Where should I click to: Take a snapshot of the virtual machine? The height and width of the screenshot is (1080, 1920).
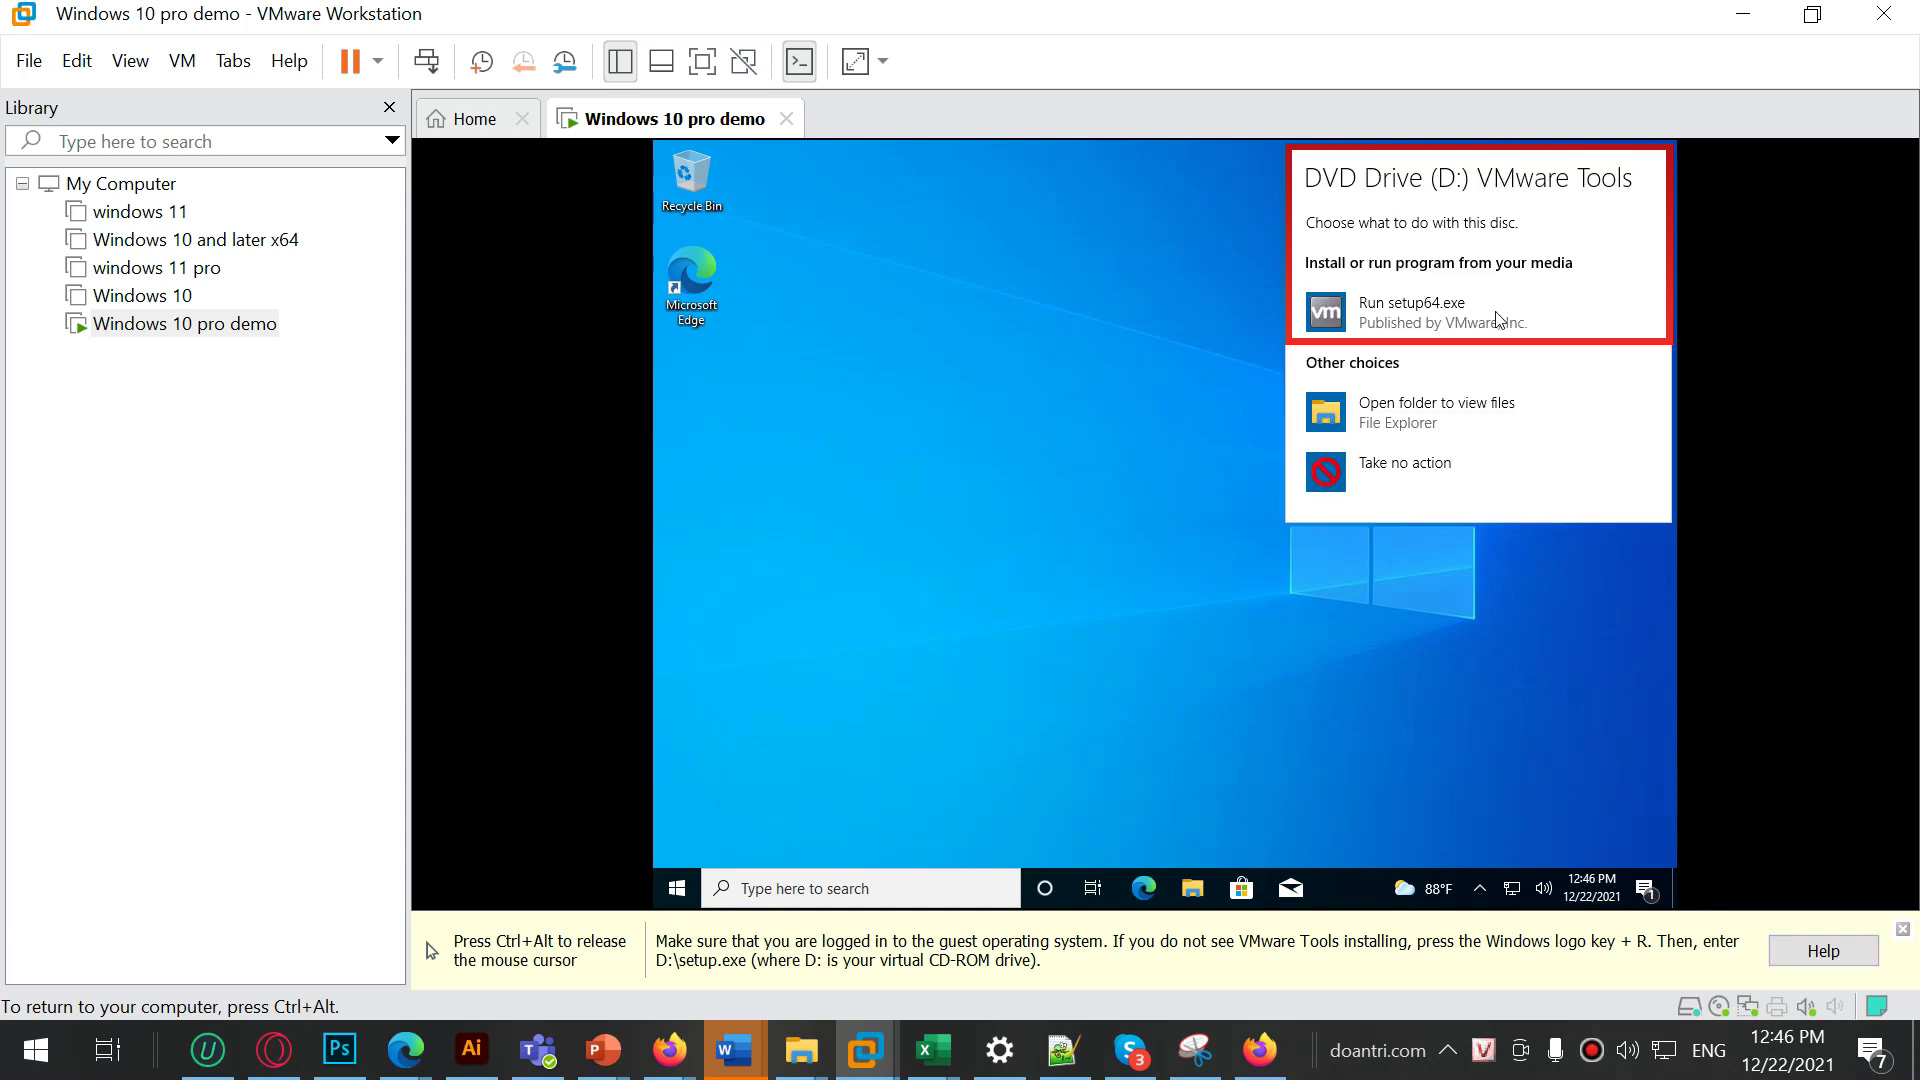pyautogui.click(x=481, y=61)
